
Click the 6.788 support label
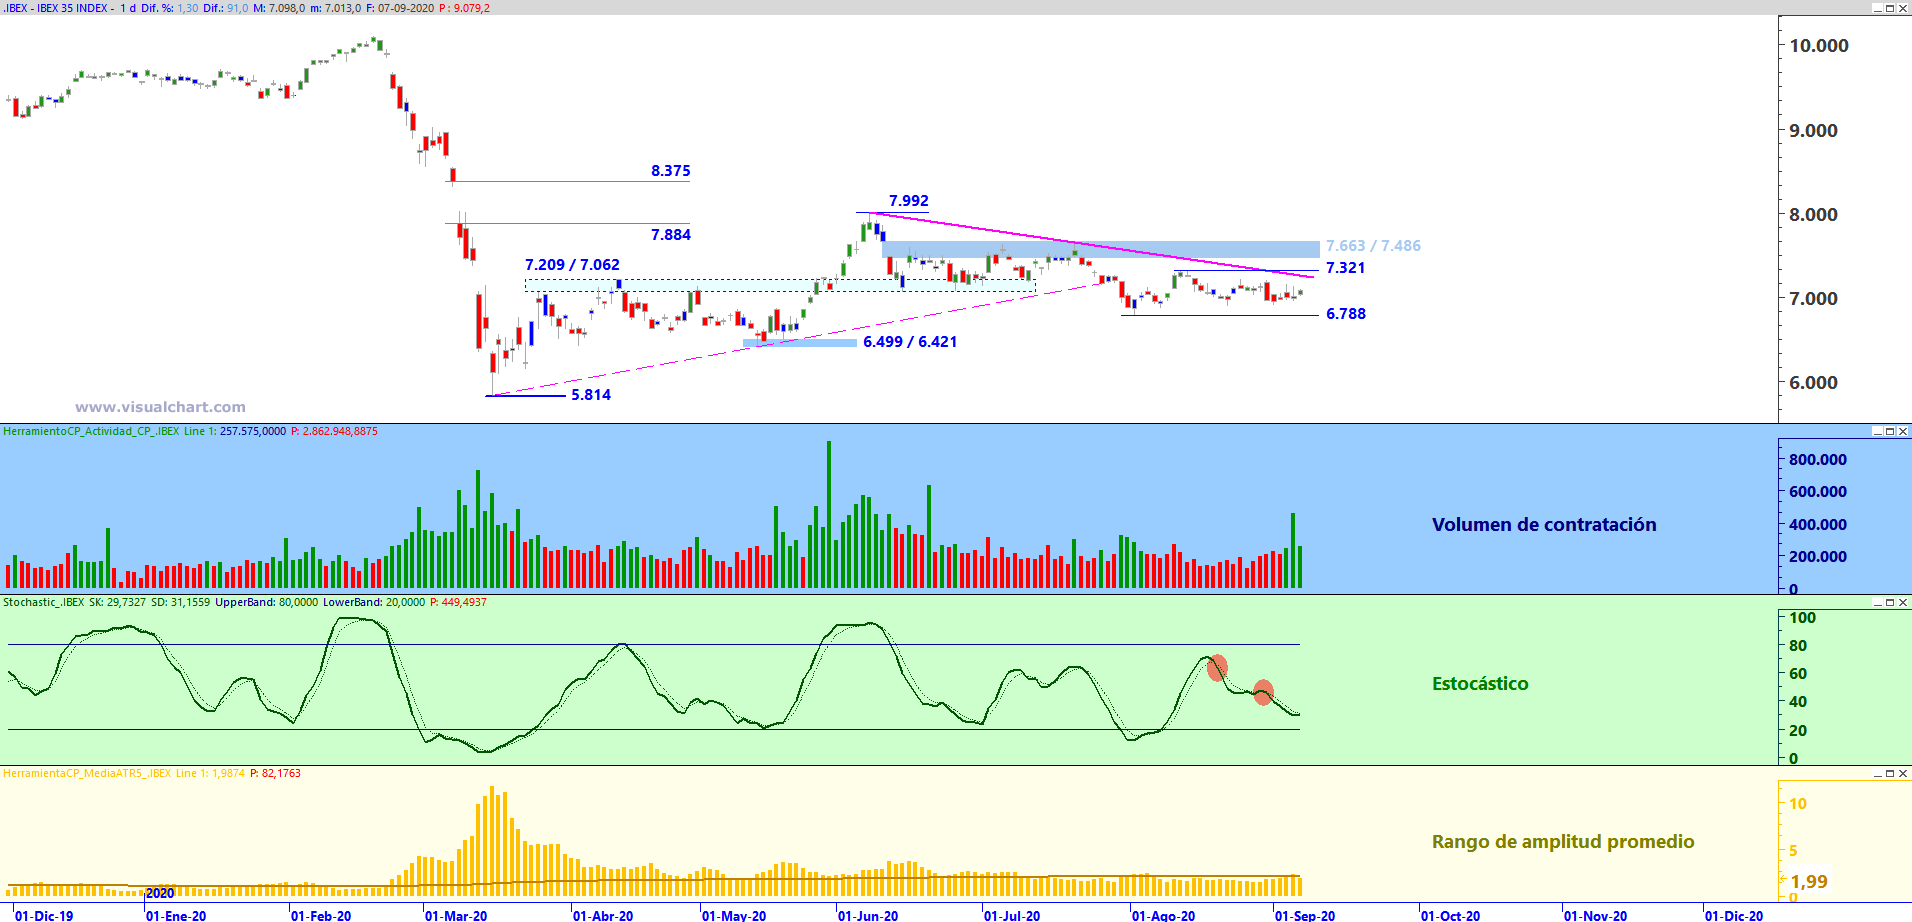(1346, 314)
